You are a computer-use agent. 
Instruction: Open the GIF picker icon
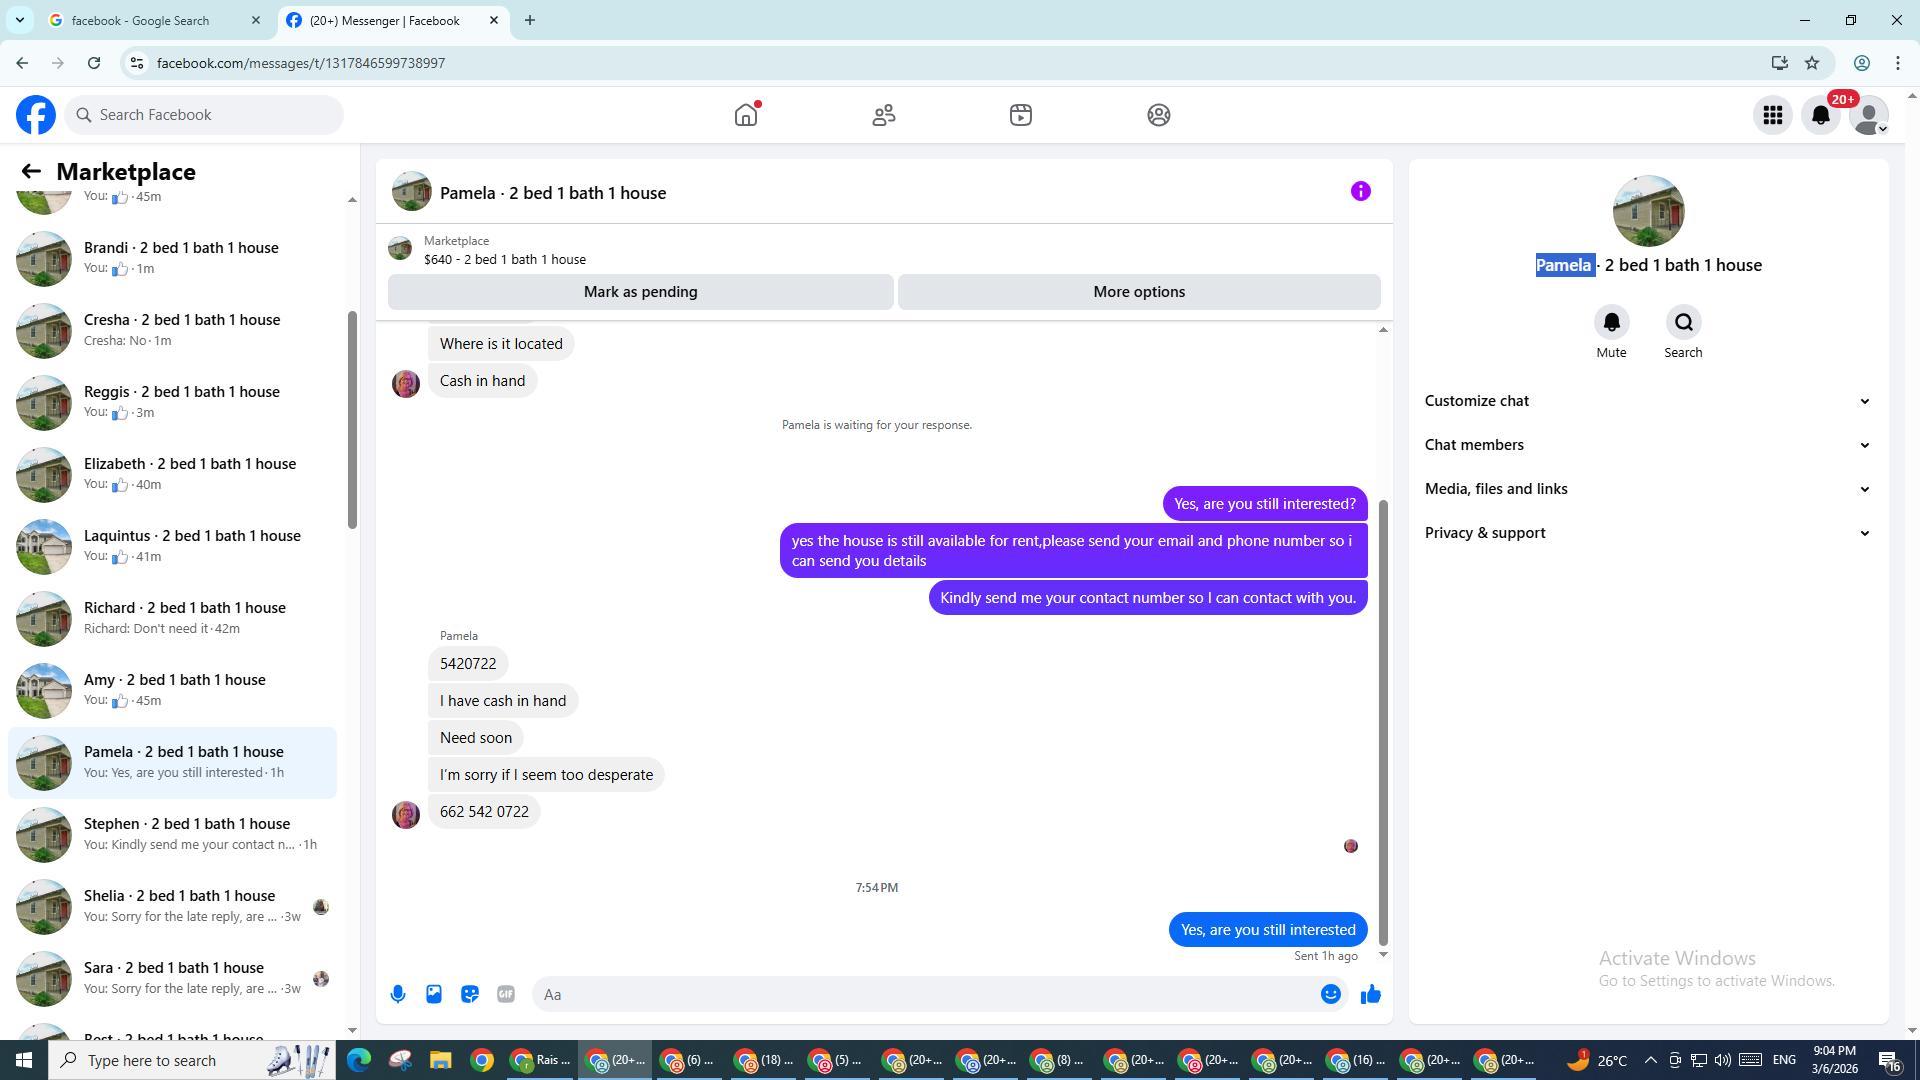pyautogui.click(x=506, y=994)
